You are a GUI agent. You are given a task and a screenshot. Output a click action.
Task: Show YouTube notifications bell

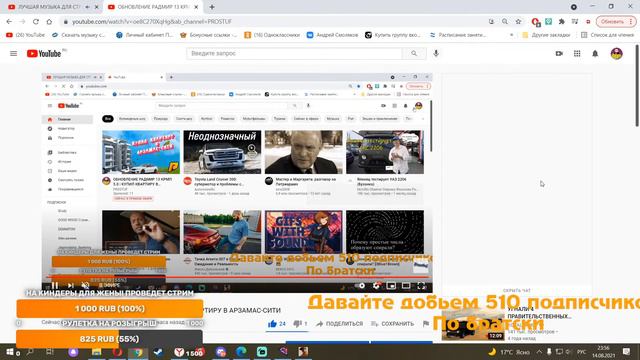coord(595,53)
